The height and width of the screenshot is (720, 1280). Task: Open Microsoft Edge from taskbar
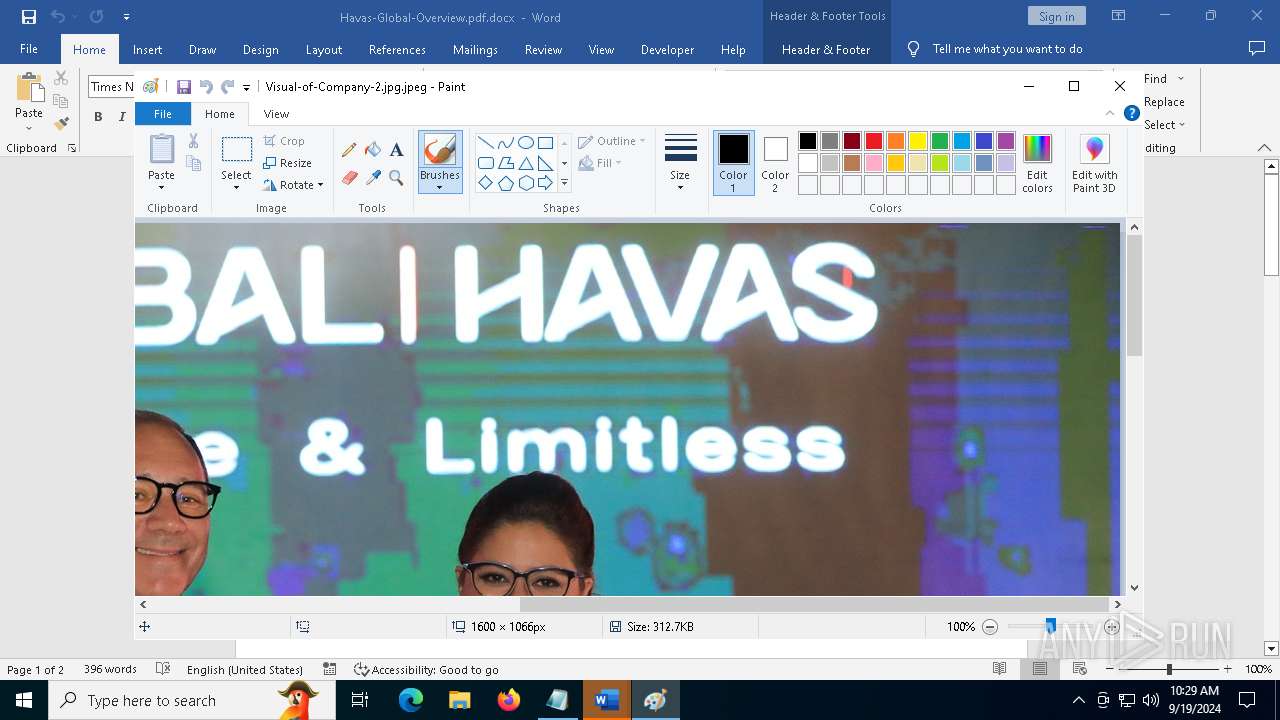411,700
